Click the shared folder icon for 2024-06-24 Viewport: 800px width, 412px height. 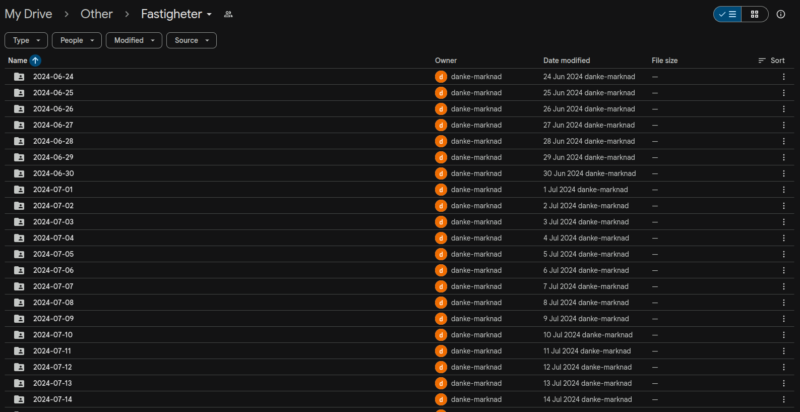point(19,77)
